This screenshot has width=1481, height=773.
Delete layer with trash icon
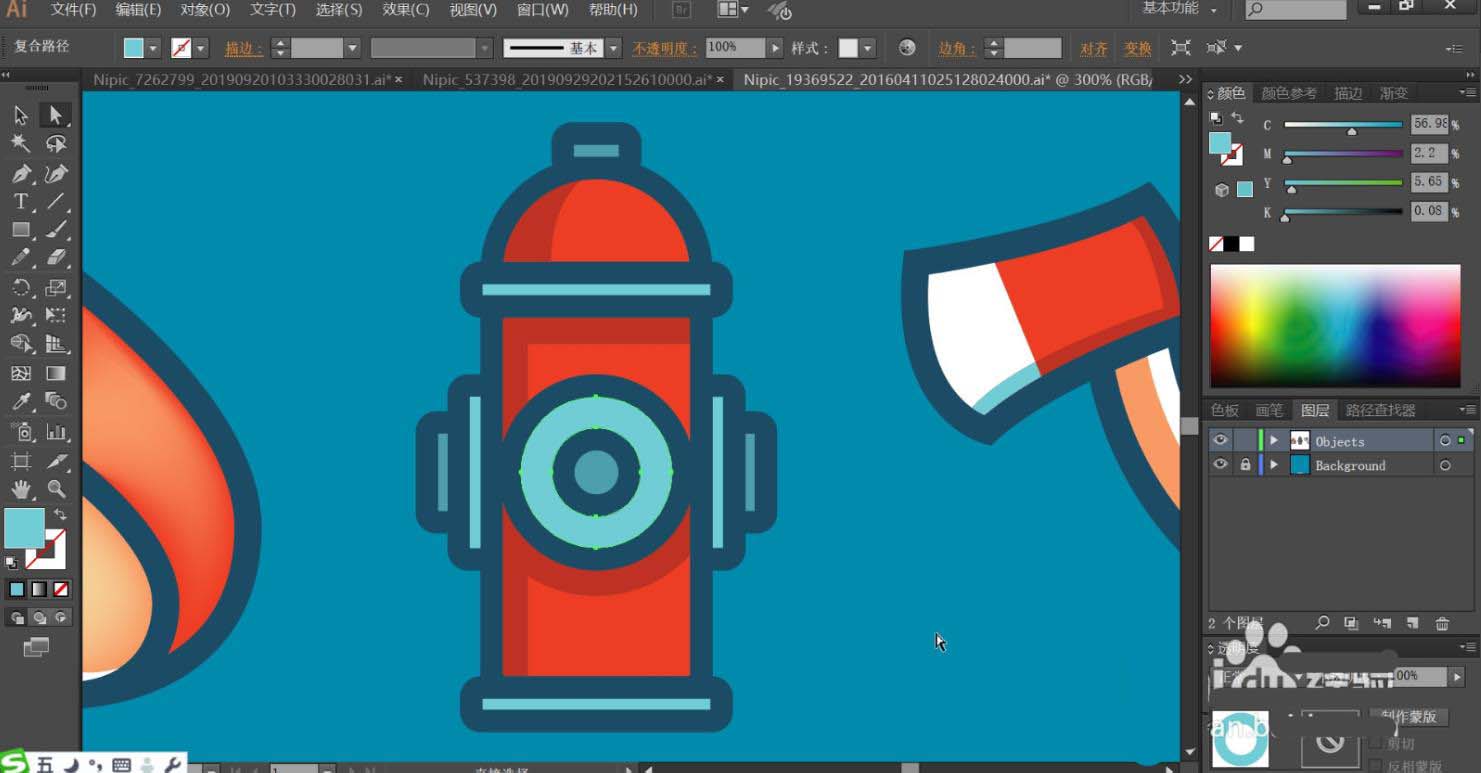[1442, 623]
